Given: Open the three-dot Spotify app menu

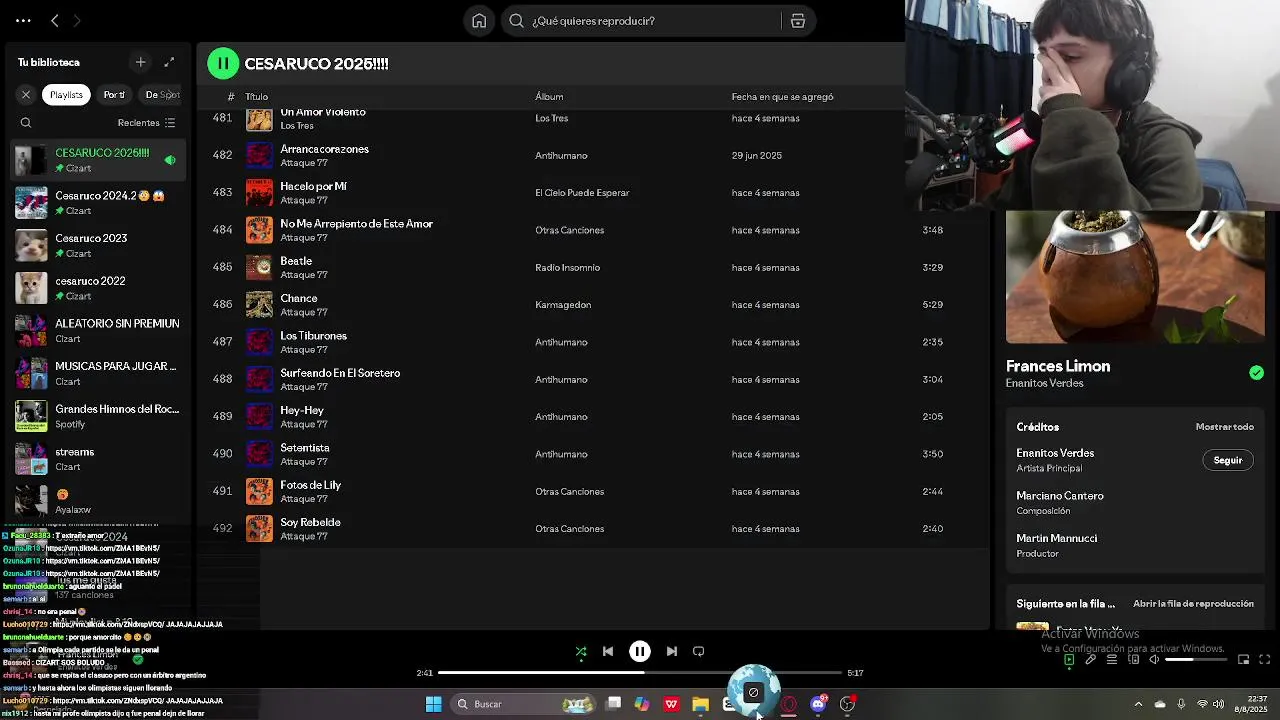Looking at the screenshot, I should (x=23, y=20).
